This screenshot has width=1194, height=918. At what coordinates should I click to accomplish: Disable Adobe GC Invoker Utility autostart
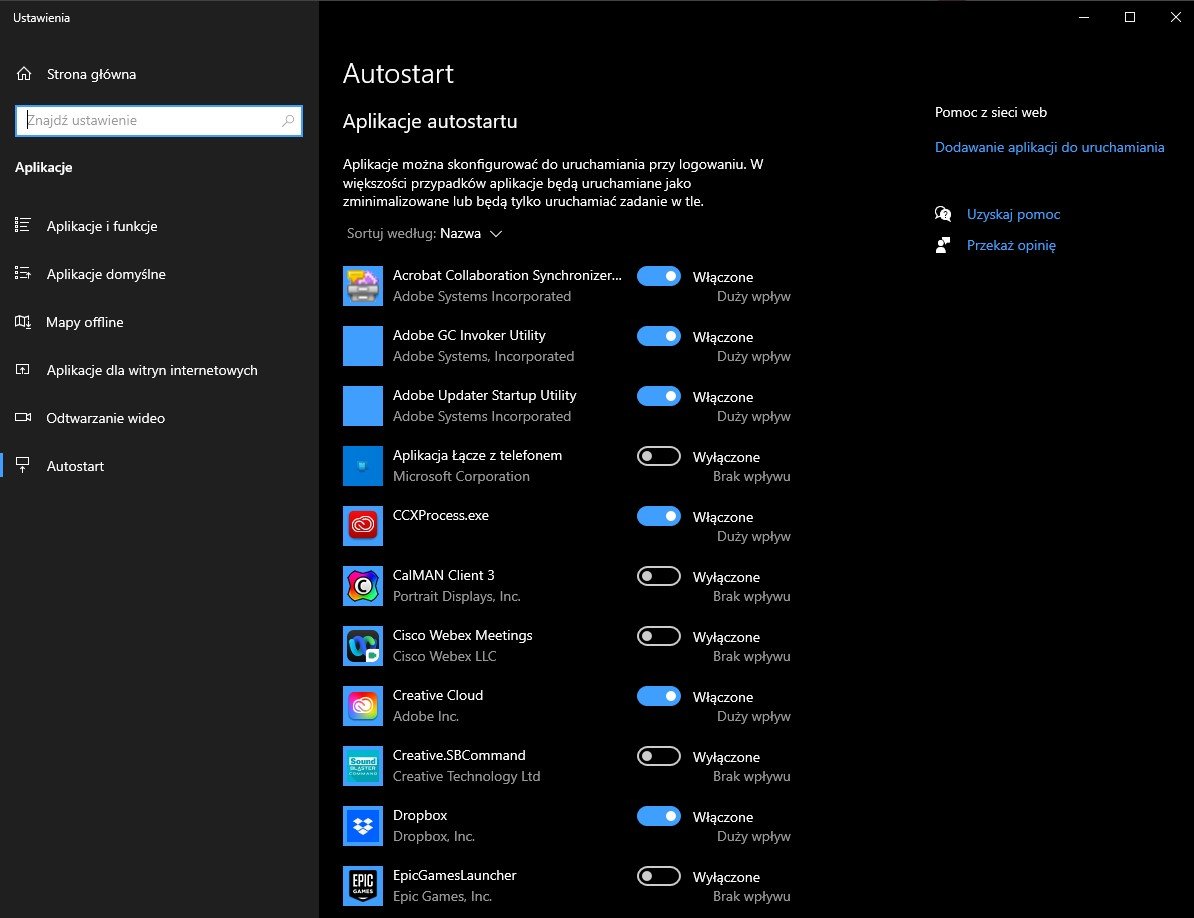tap(658, 336)
